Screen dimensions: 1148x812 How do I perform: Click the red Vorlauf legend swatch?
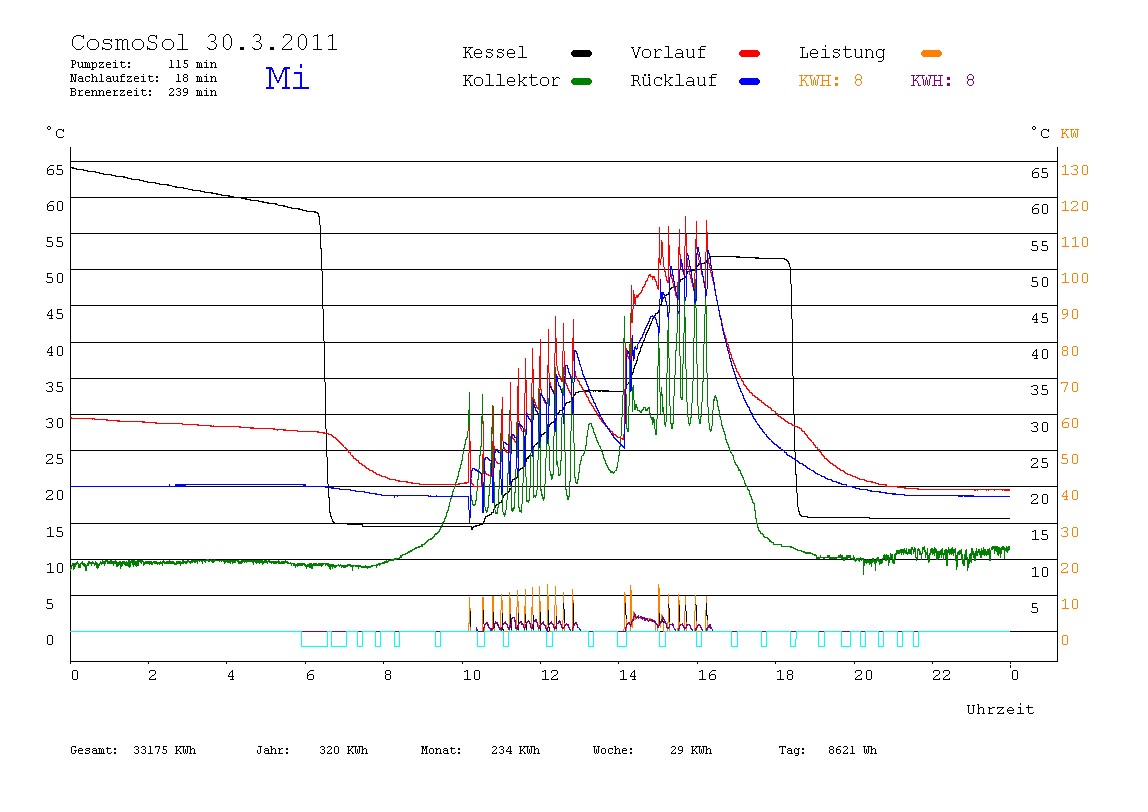click(x=750, y=53)
